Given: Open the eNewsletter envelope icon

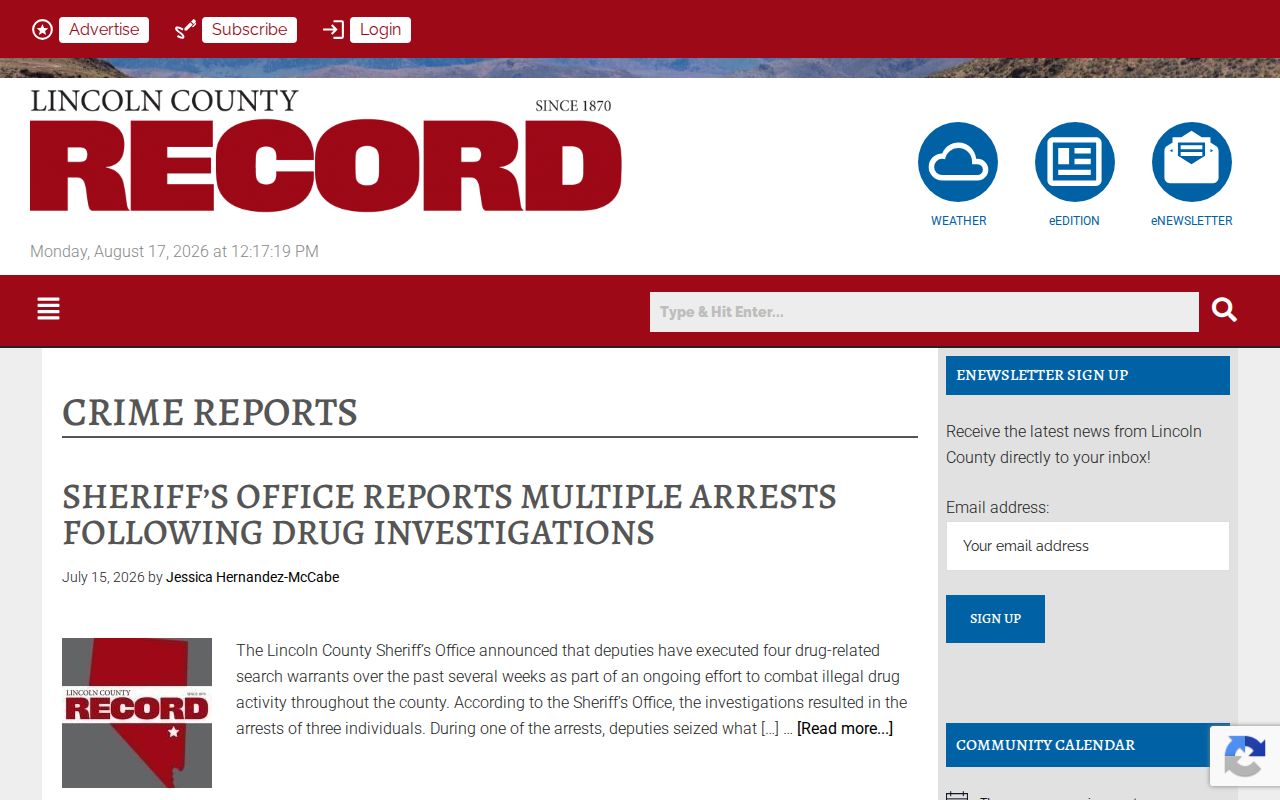Looking at the screenshot, I should click(1192, 162).
